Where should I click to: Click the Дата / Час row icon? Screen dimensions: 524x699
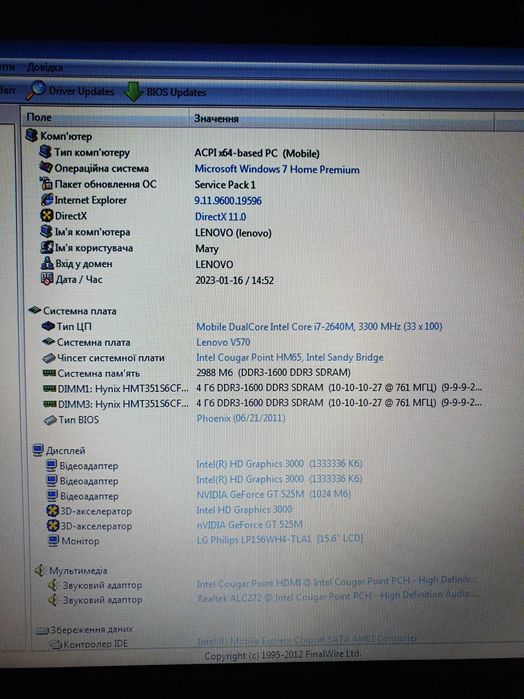coord(47,279)
